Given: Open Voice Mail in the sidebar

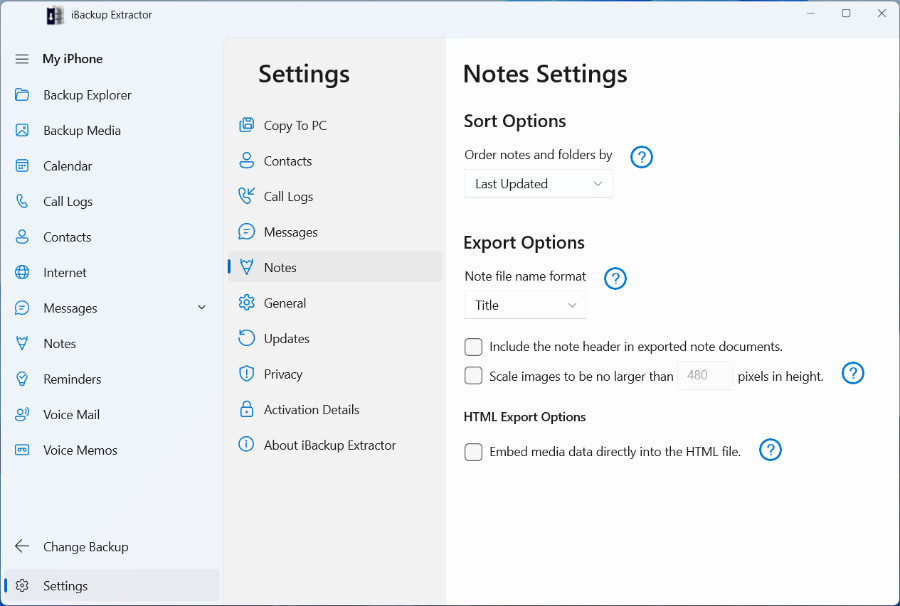Looking at the screenshot, I should coord(71,415).
